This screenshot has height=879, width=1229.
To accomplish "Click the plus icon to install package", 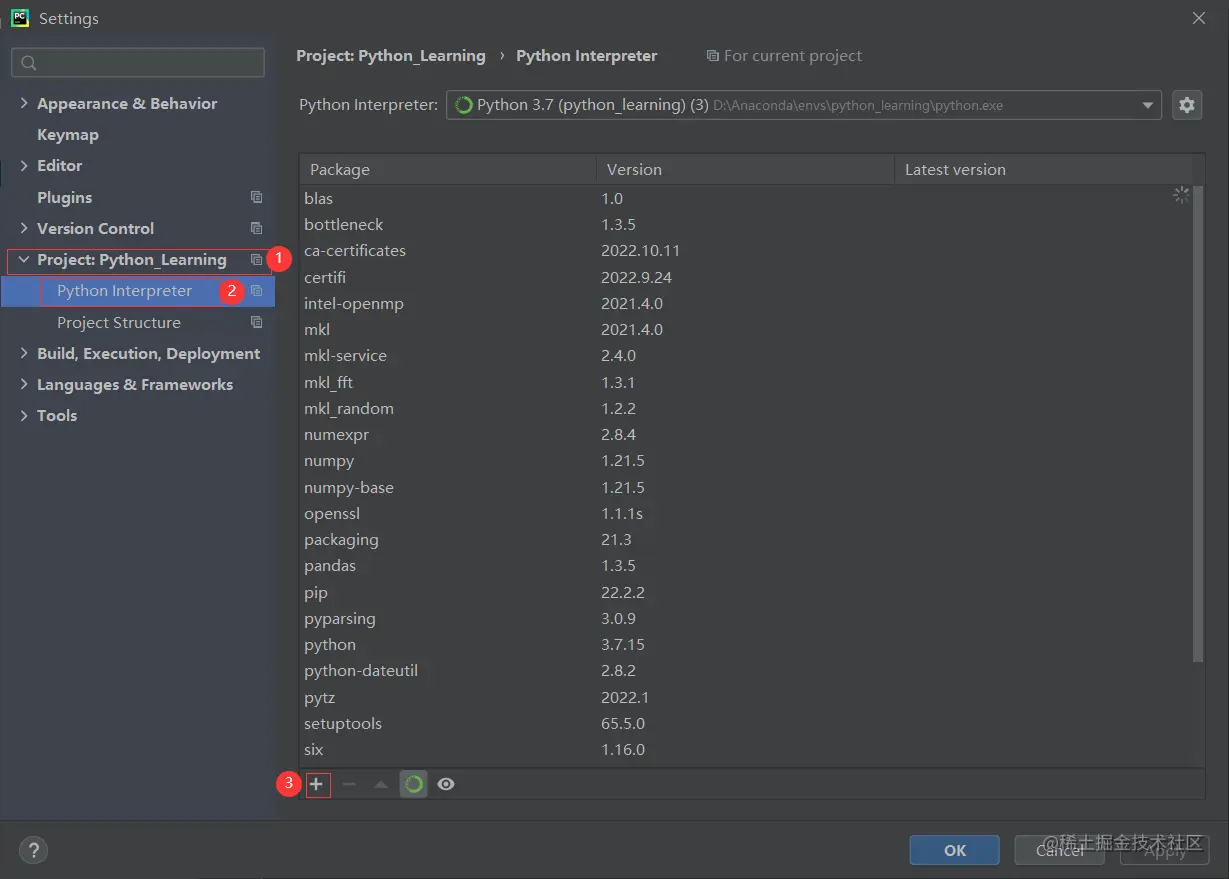I will pyautogui.click(x=316, y=784).
